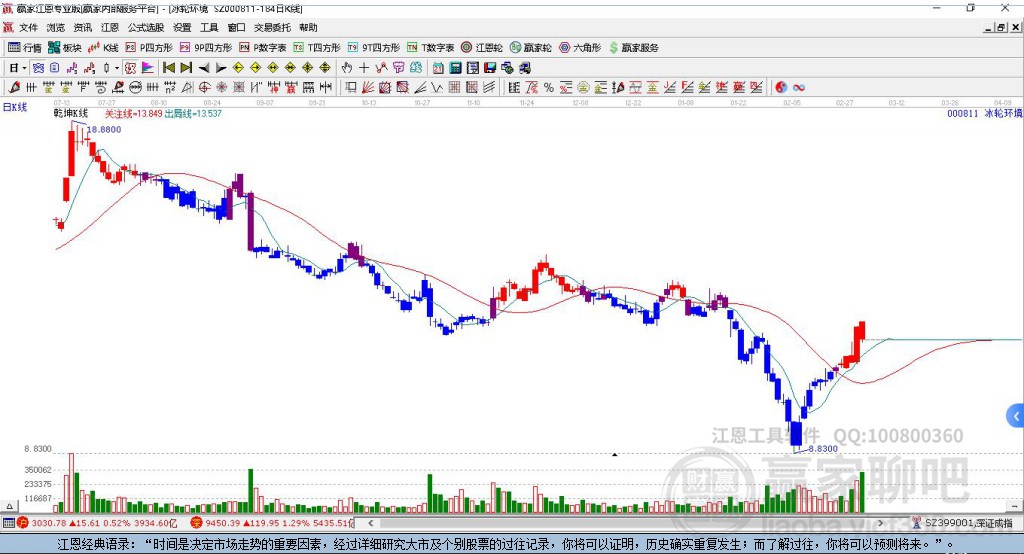Open the 9P四方形 tool
This screenshot has width=1024, height=554.
(x=206, y=48)
